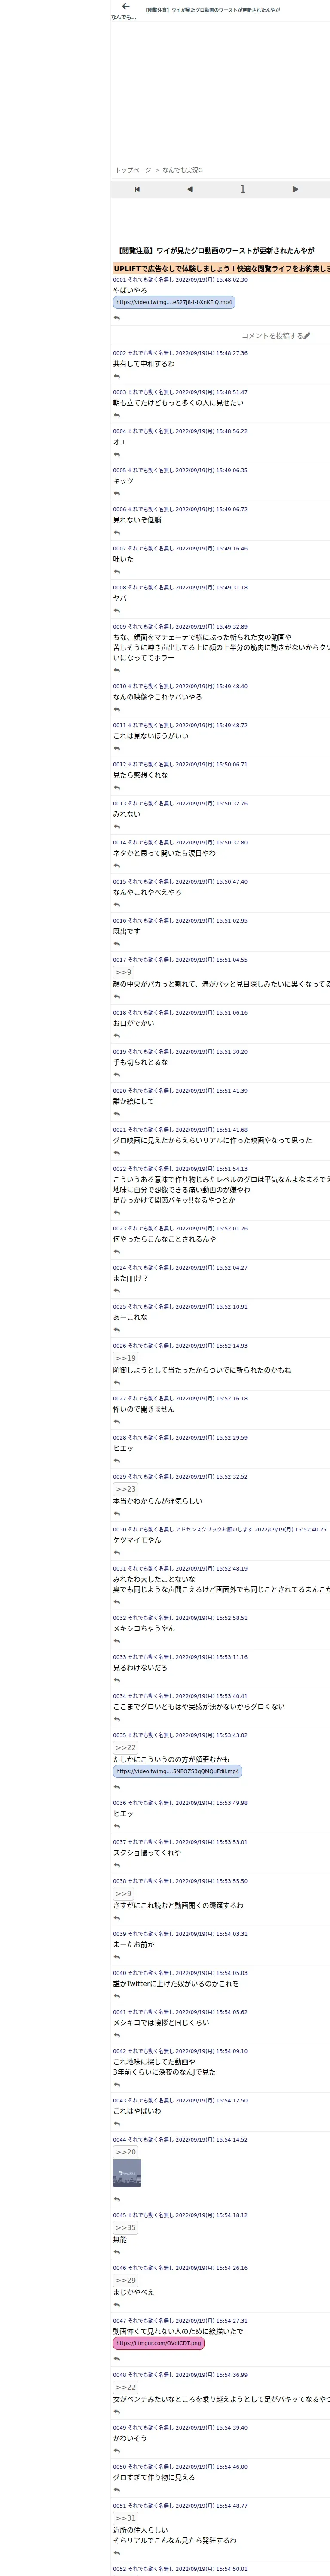Viewport: 330px width, 2576px height.
Task: Click post 0033 text 見るわけないだろ
Action: coord(140,1668)
